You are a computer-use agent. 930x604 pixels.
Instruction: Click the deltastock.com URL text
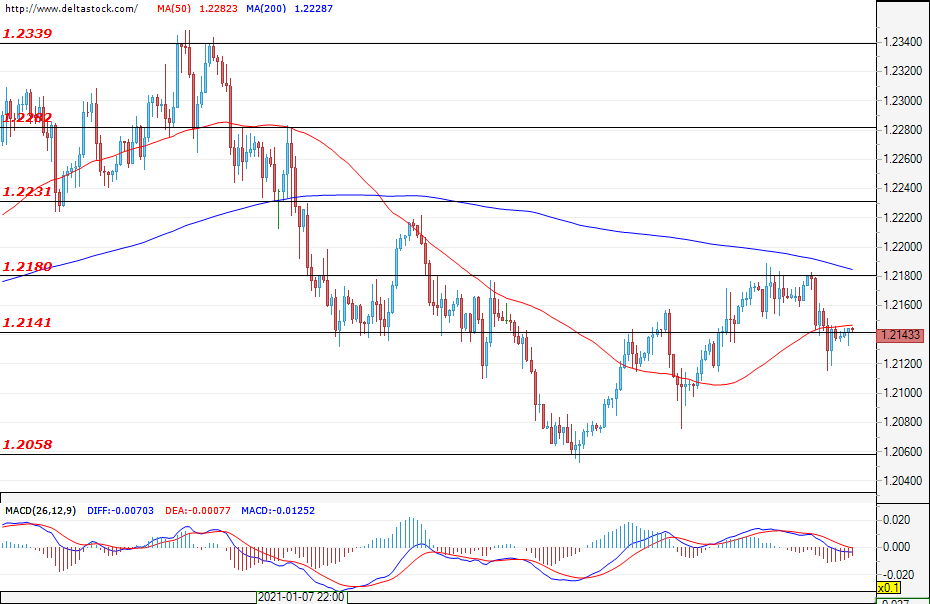[x=72, y=9]
